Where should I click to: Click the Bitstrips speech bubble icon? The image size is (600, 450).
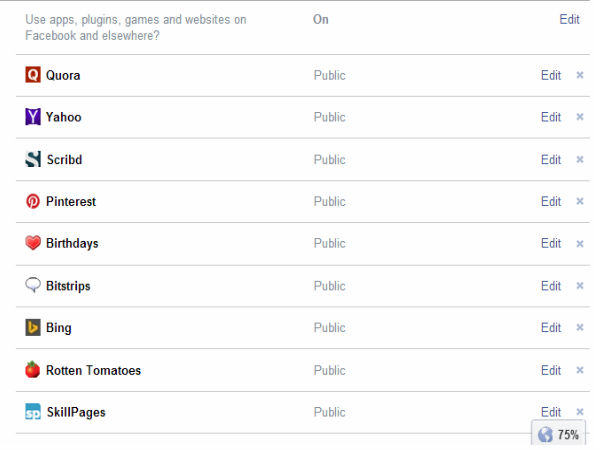coord(33,285)
